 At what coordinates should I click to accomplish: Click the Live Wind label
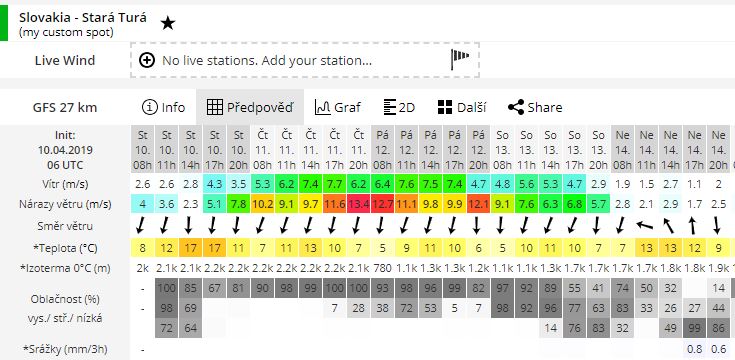point(65,60)
